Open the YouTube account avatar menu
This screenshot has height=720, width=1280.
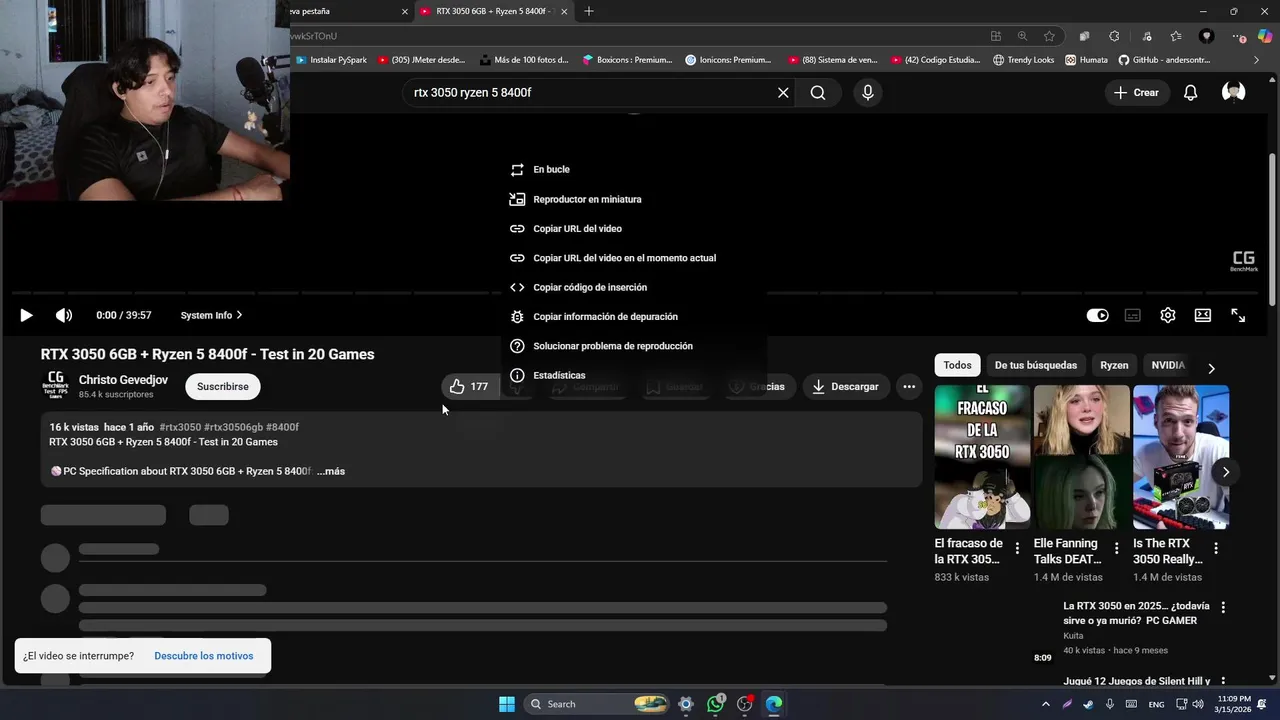[1234, 92]
